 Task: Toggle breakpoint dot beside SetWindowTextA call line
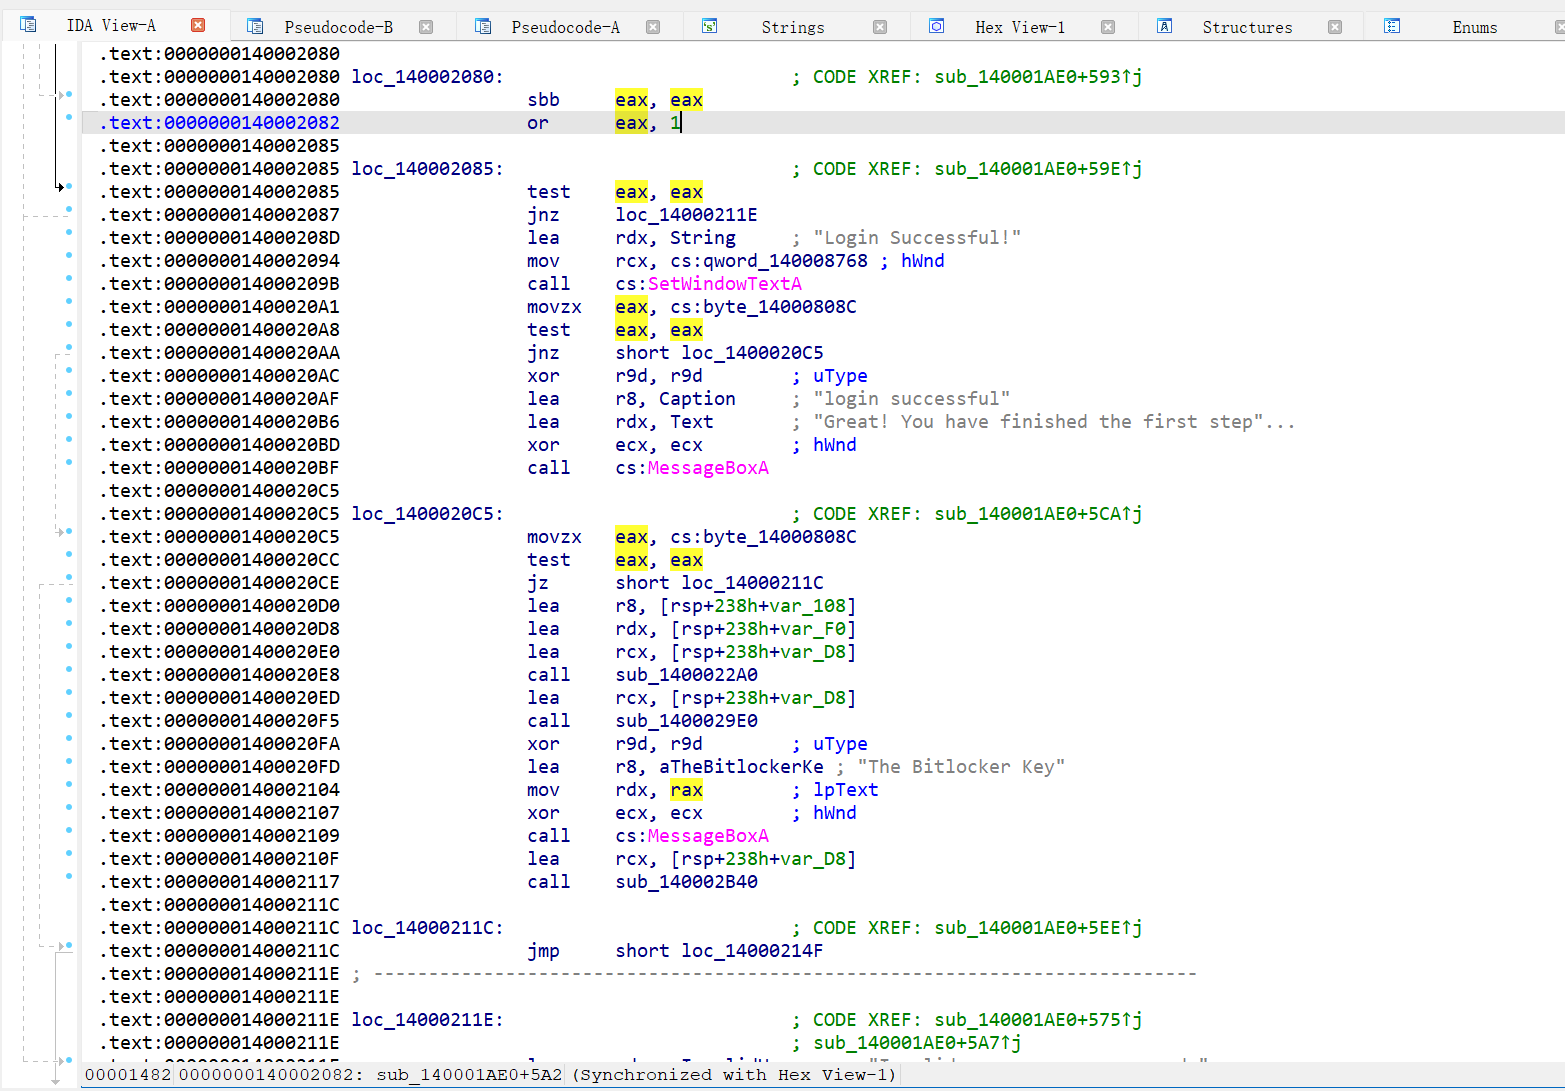click(69, 278)
